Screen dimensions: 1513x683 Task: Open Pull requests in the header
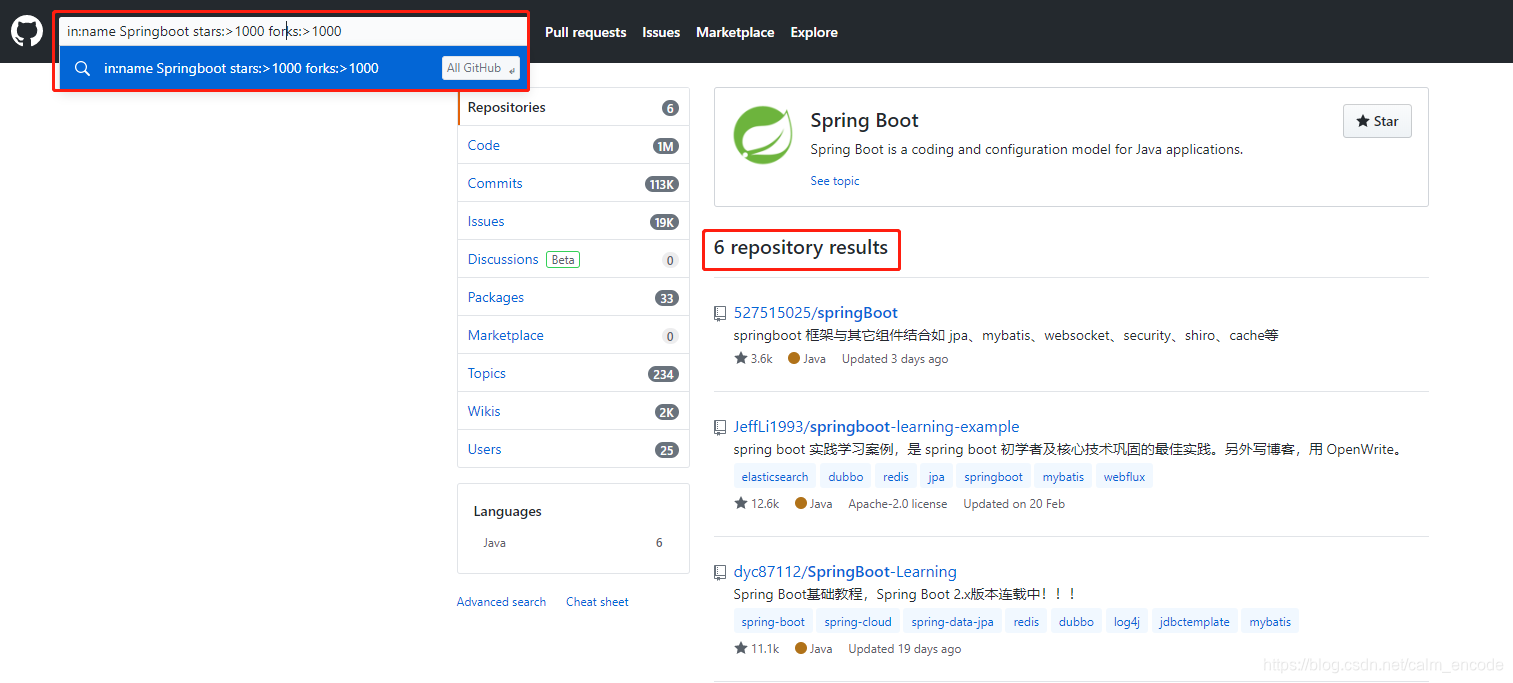[x=585, y=32]
